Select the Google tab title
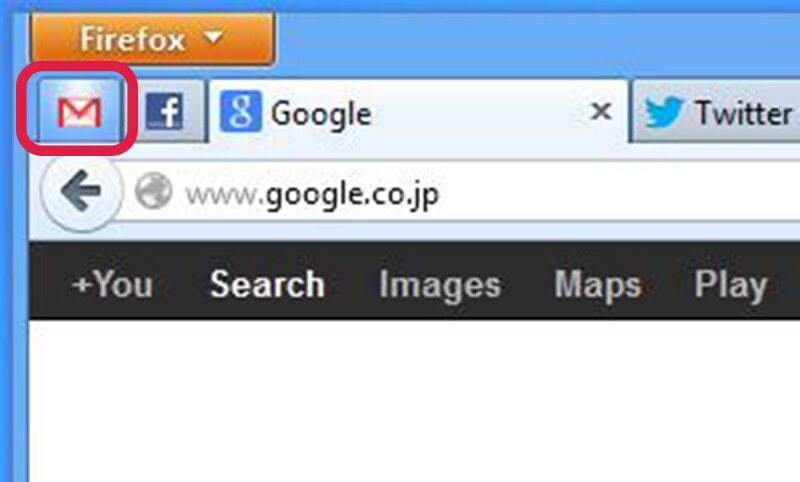Screen dimensions: 800x482 (321, 113)
